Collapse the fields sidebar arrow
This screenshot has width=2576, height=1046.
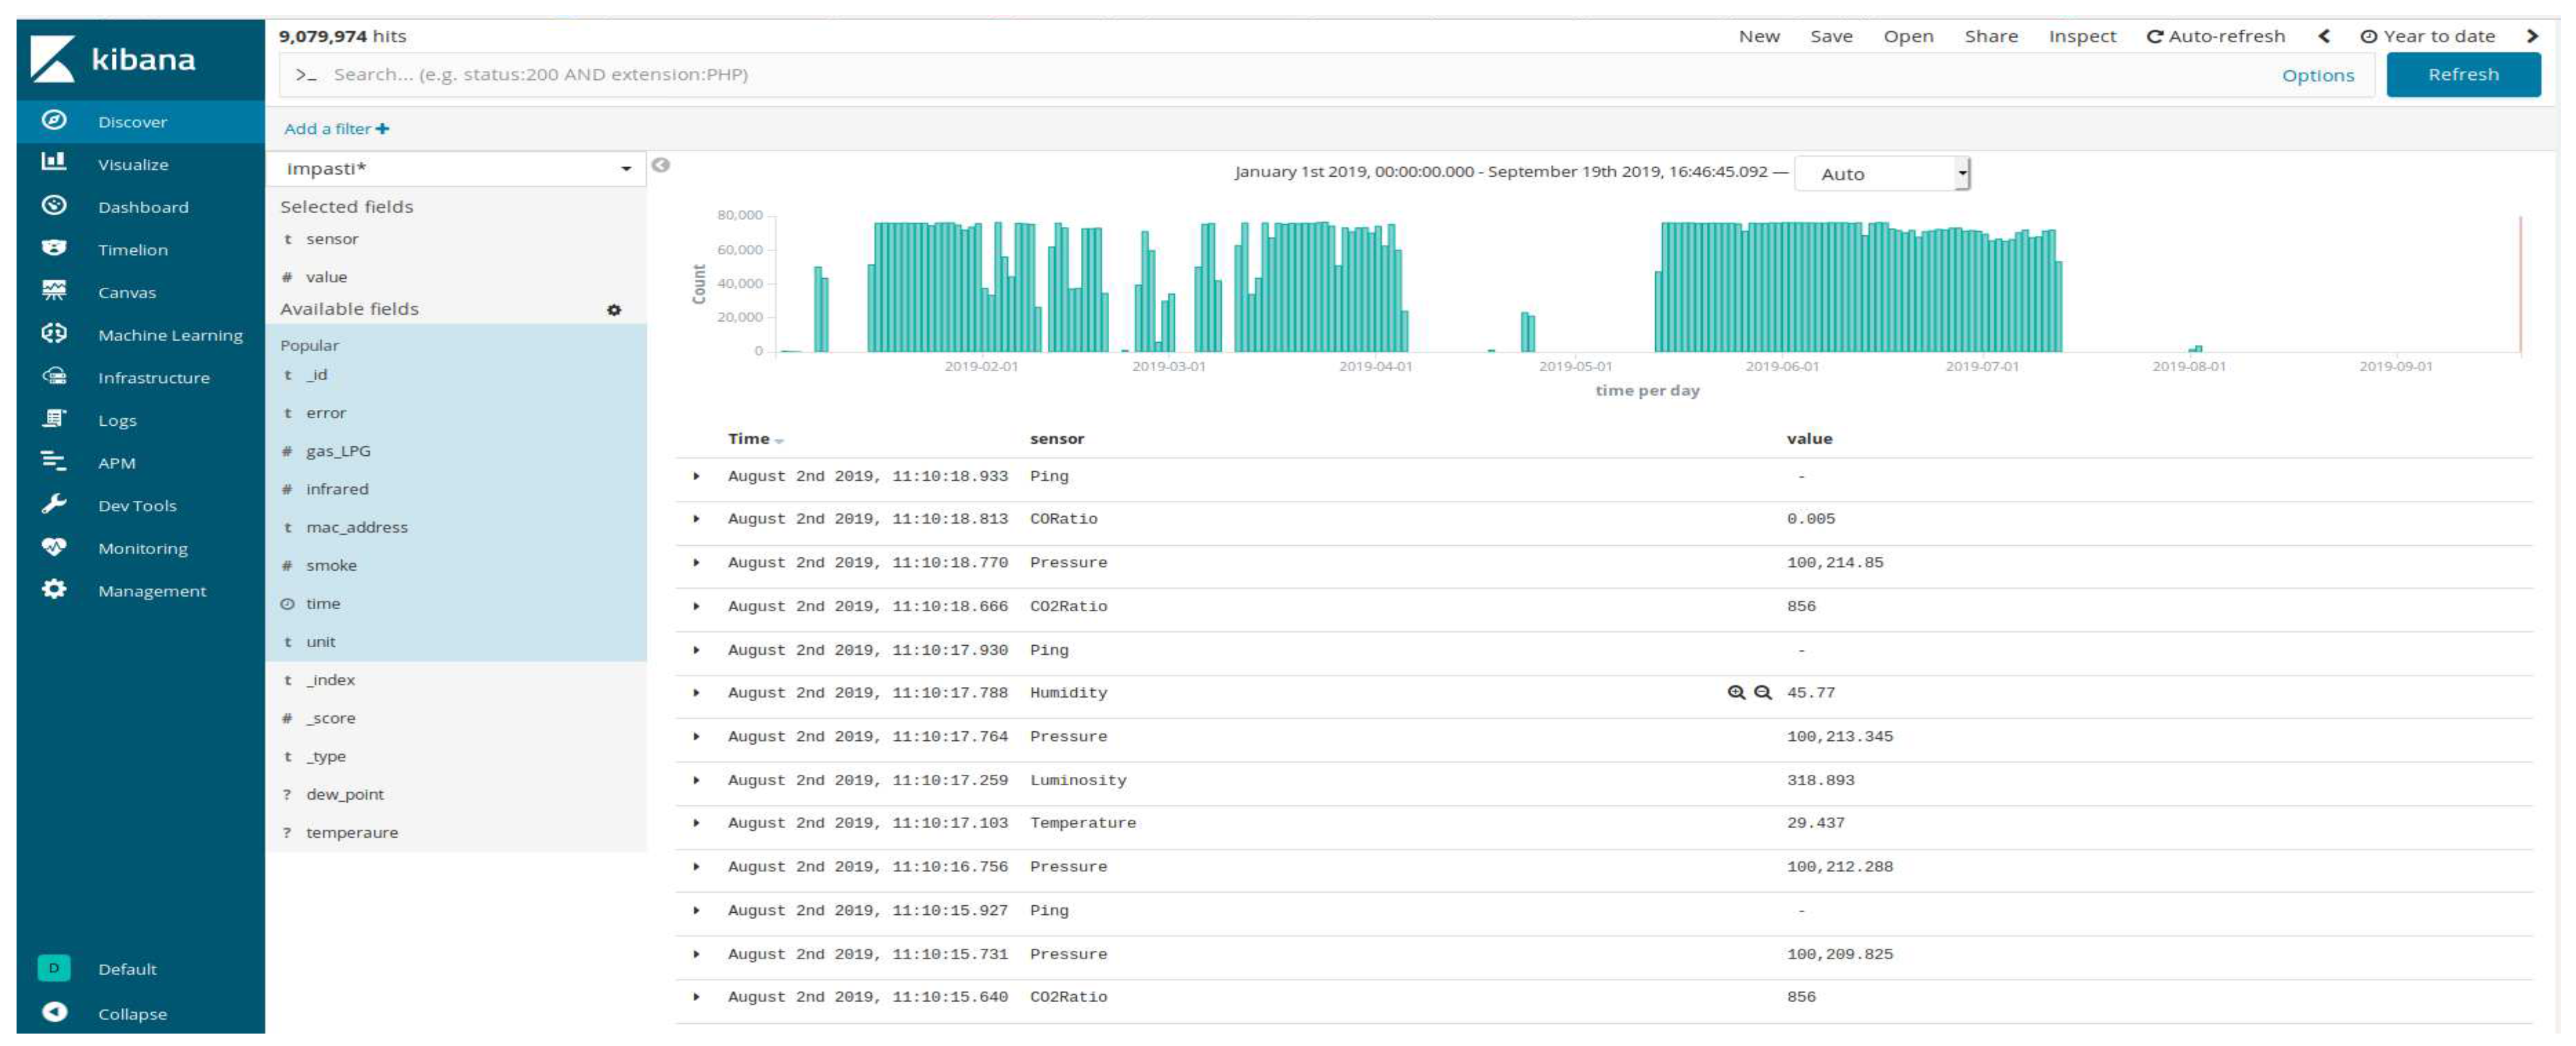(661, 165)
